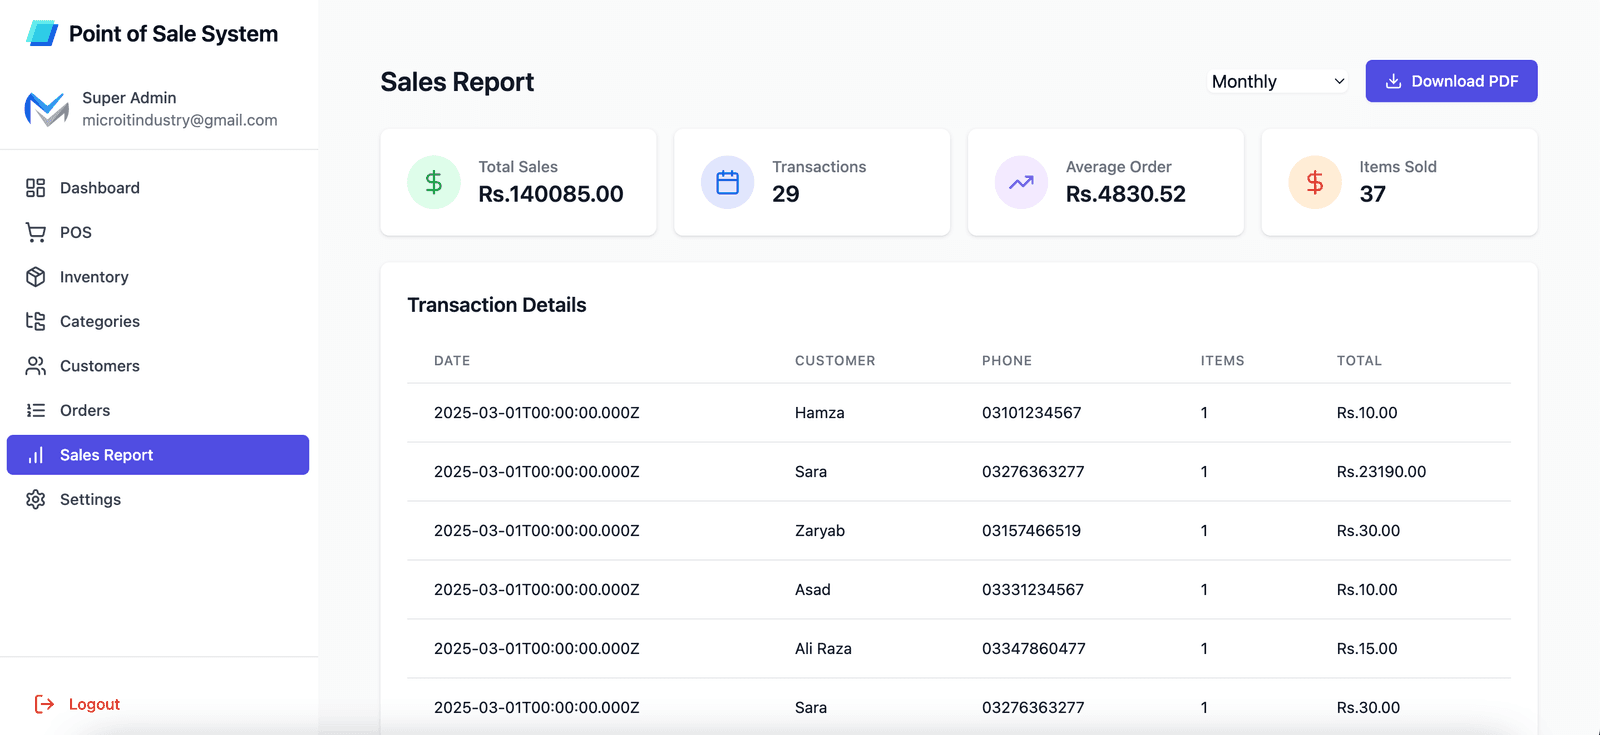Click the Transactions calendar icon
The image size is (1600, 735).
(x=727, y=182)
